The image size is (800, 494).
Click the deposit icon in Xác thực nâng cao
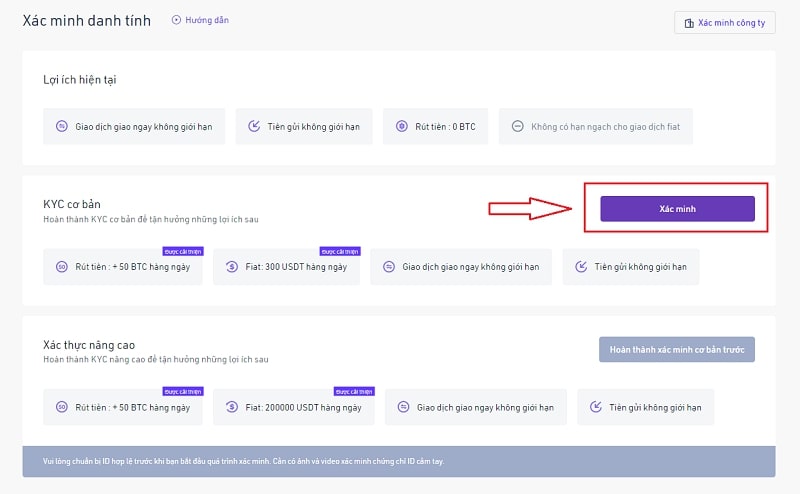596,407
